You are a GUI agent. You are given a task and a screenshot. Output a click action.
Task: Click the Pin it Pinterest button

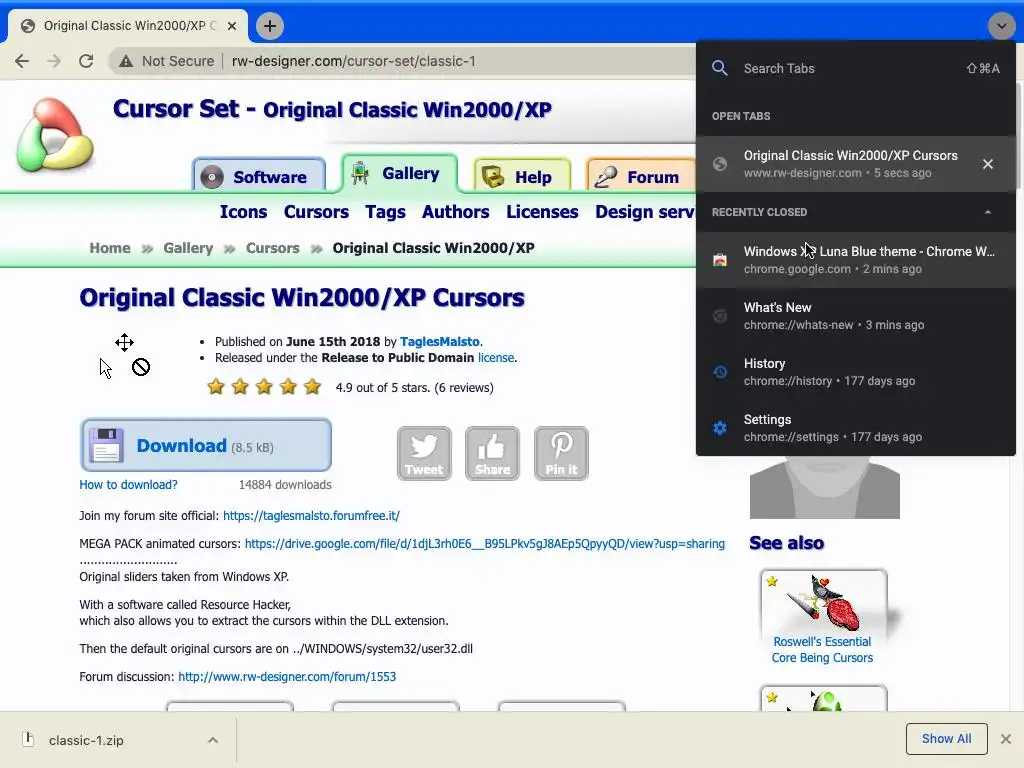click(561, 453)
